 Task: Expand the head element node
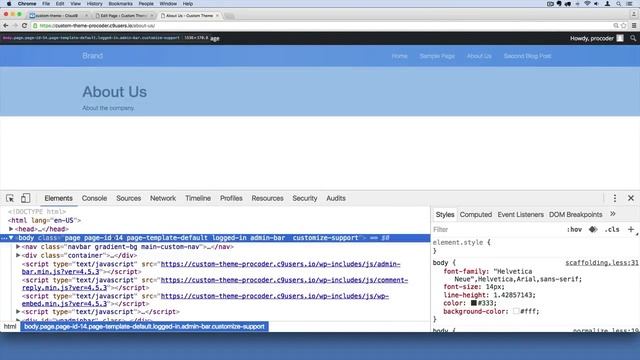click(x=11, y=229)
